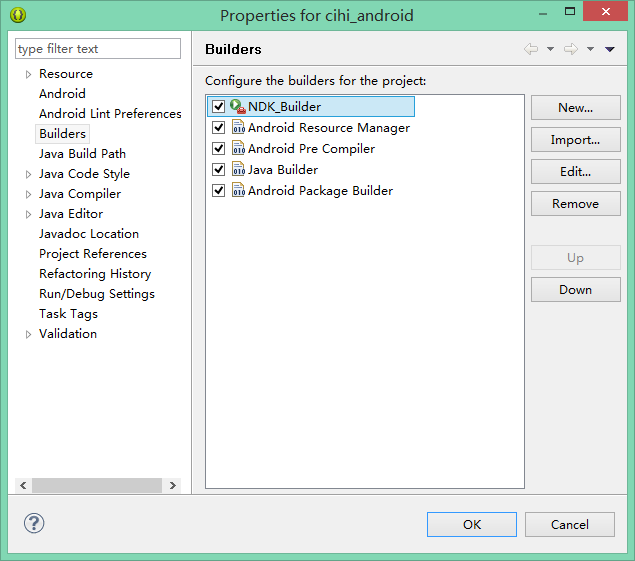Open the view menu dropdown triangle
Screen dimensions: 635x561
(x=610, y=49)
